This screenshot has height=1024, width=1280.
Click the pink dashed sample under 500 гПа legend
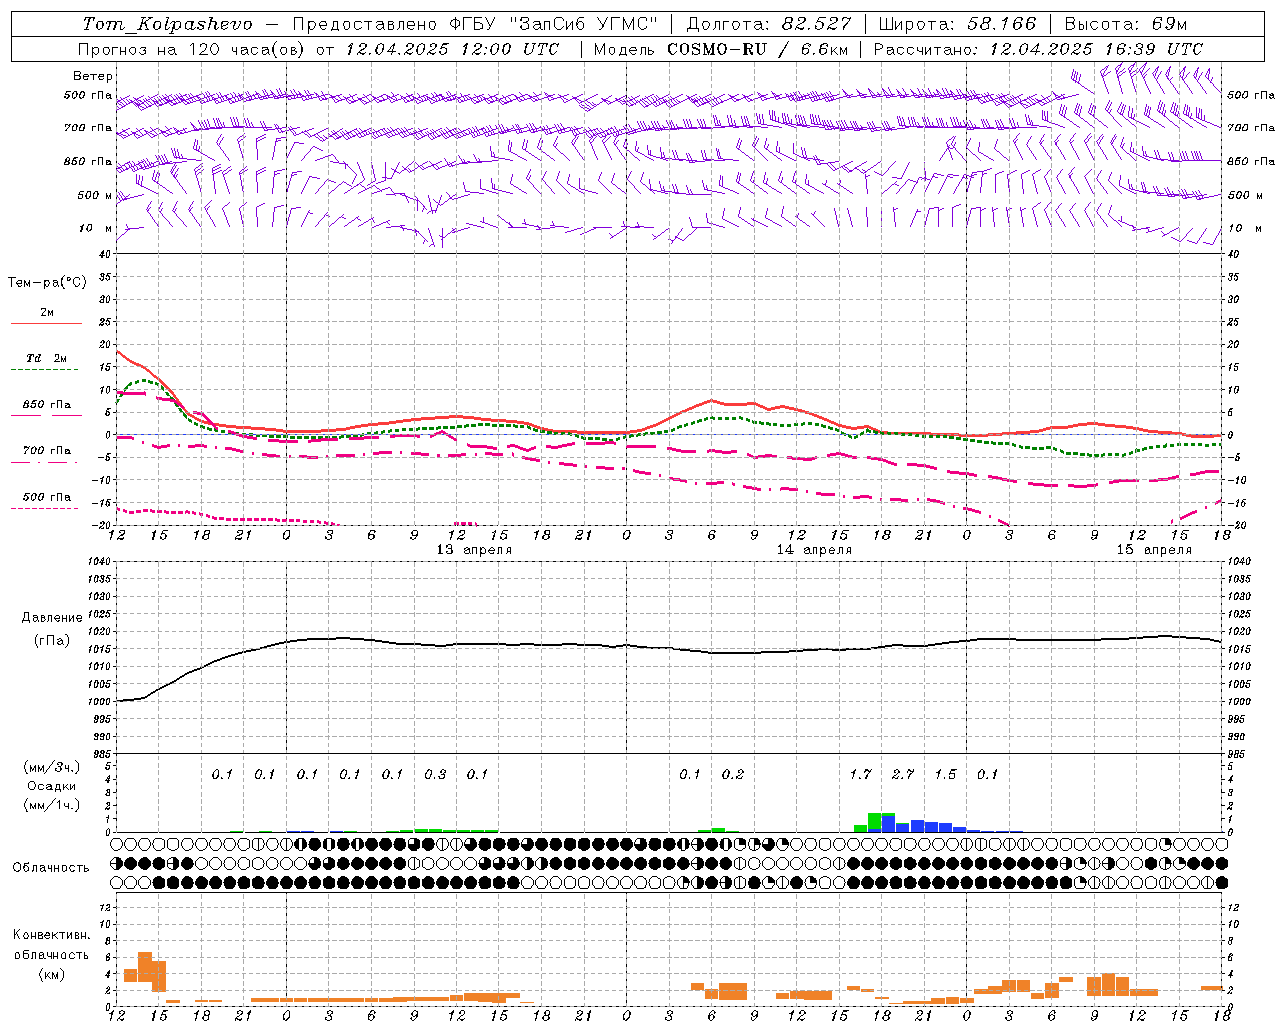46,508
